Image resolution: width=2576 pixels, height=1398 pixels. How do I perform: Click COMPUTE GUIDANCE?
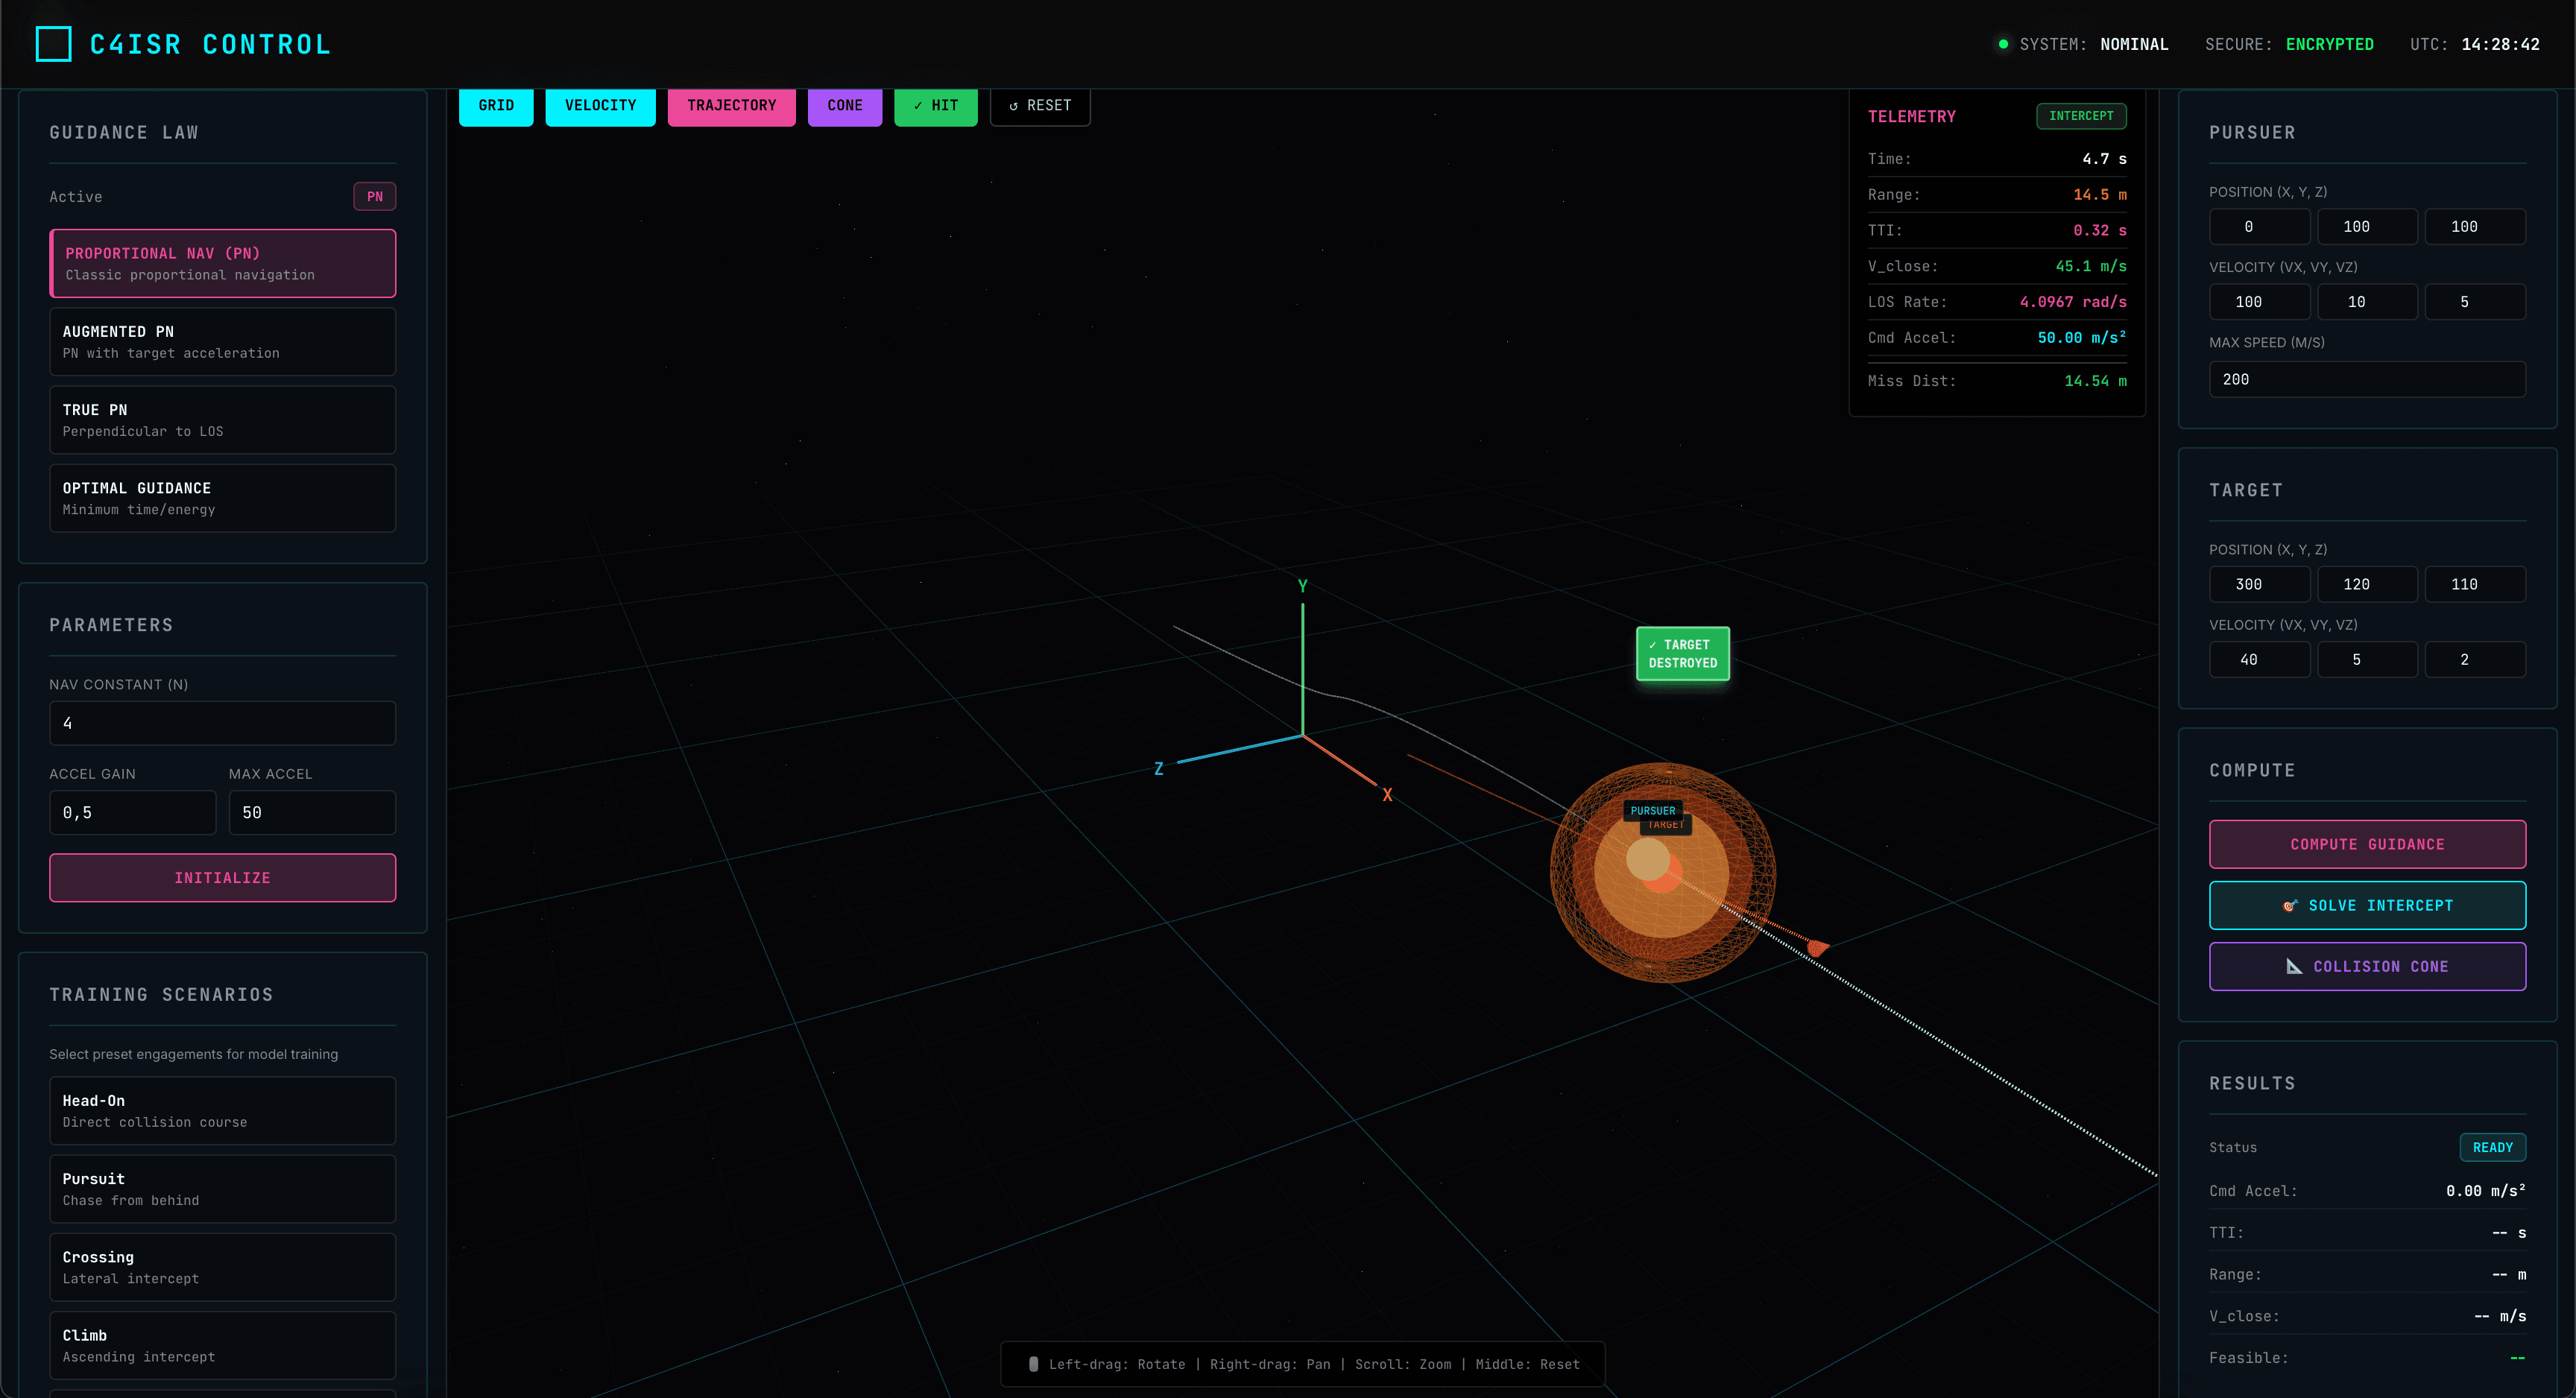tap(2368, 844)
